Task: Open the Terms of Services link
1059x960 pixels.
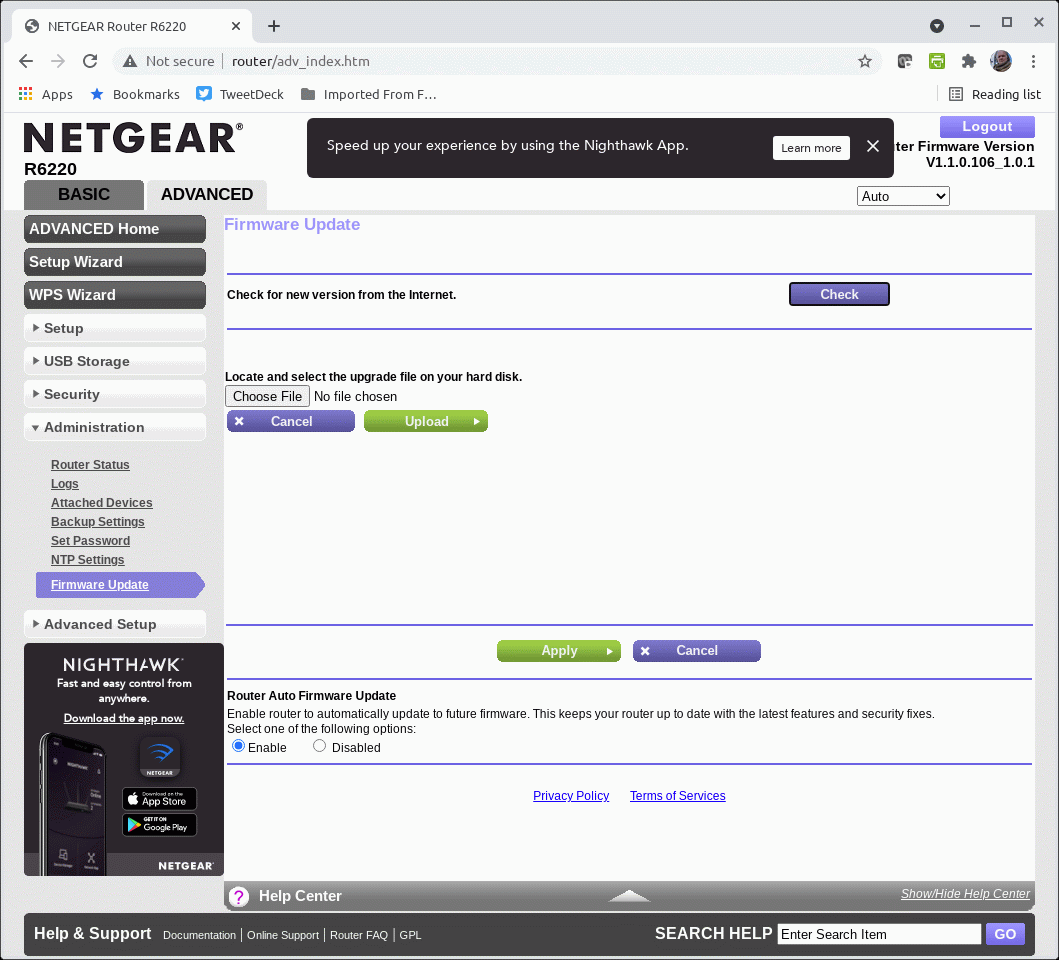Action: click(677, 796)
